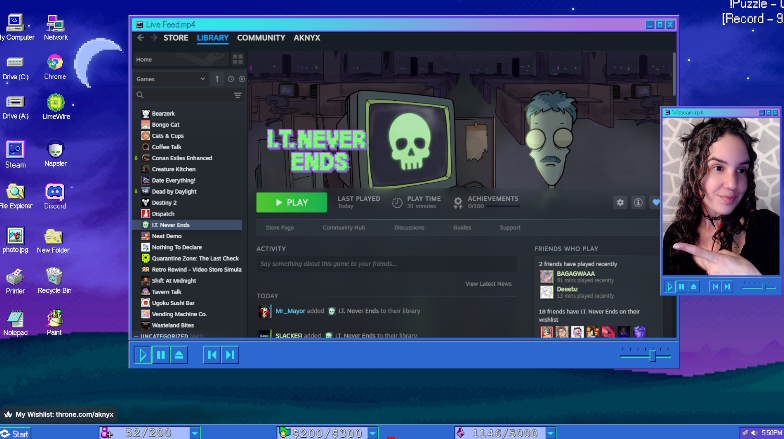
Task: Click the library search magnifier icon
Action: [140, 95]
